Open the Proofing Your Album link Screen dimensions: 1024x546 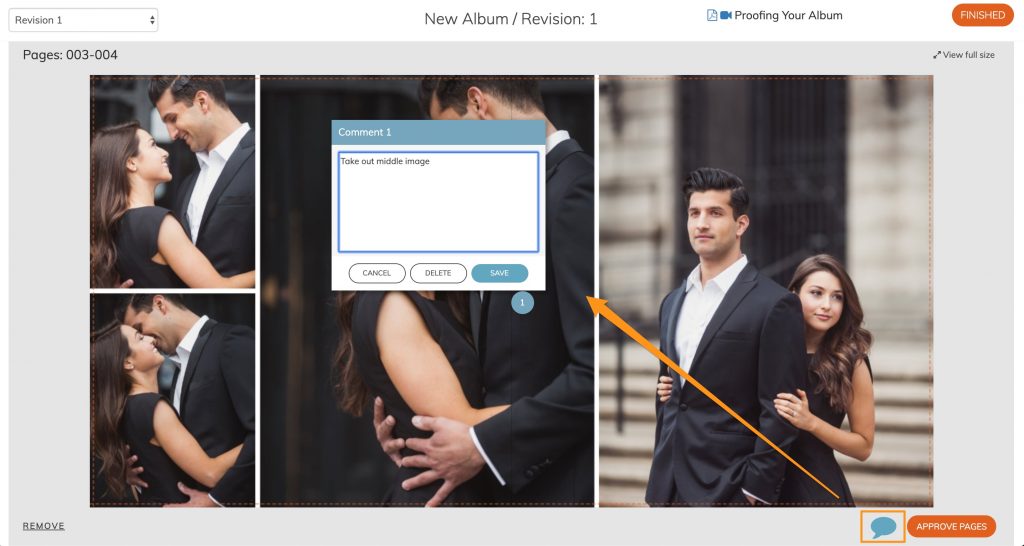(x=788, y=15)
